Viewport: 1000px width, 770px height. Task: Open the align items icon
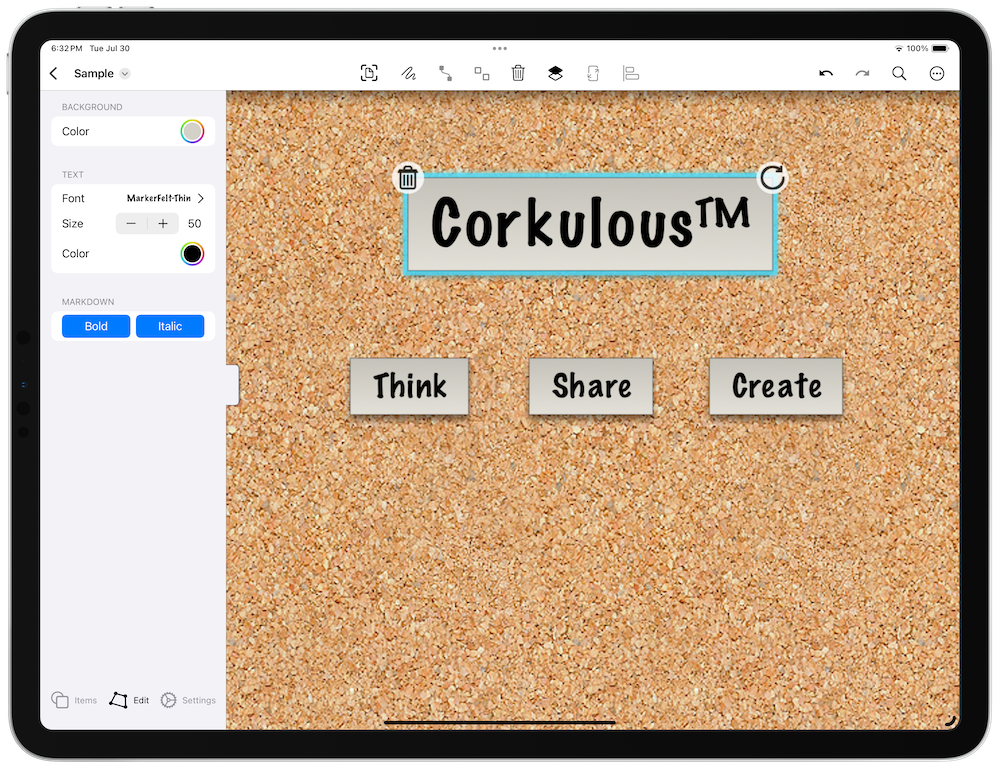pyautogui.click(x=631, y=73)
